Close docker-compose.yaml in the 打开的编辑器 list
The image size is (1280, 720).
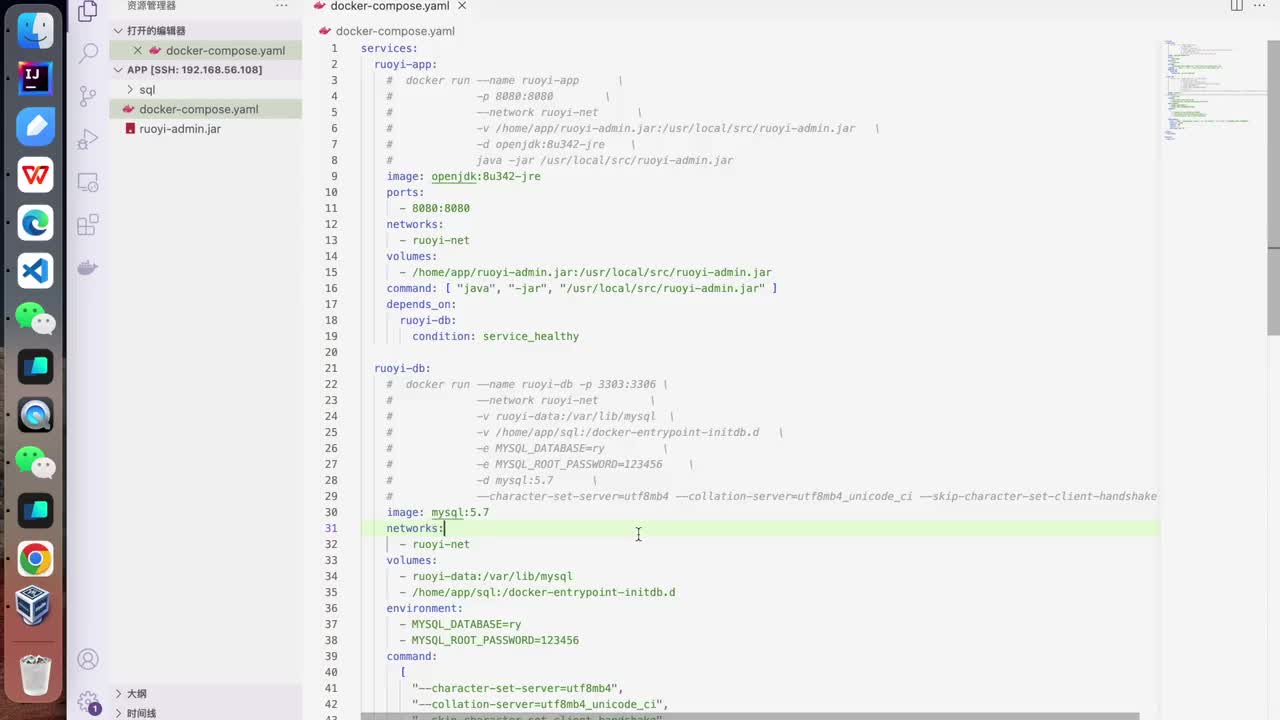tap(138, 50)
